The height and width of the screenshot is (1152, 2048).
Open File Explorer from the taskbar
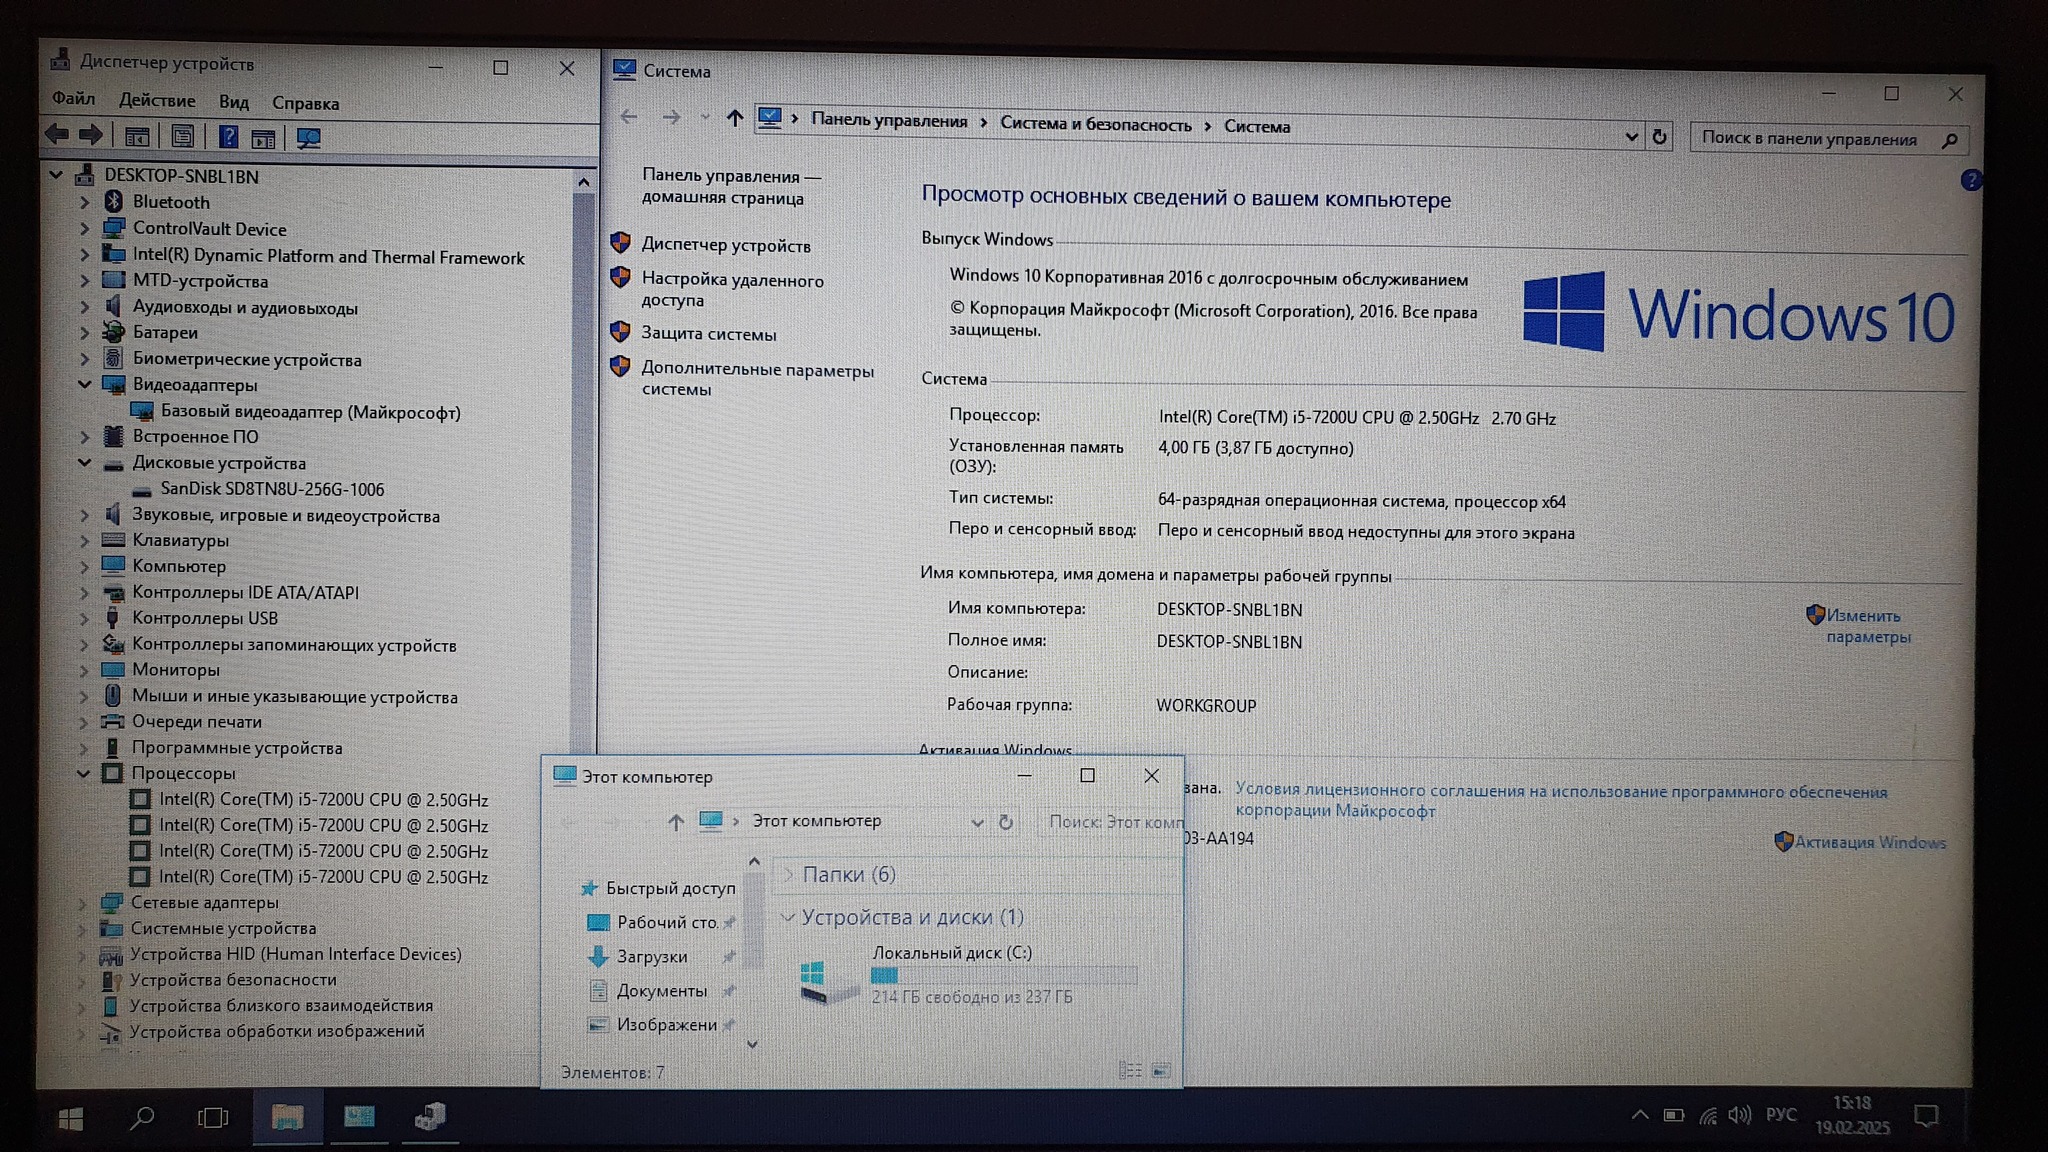tap(287, 1117)
